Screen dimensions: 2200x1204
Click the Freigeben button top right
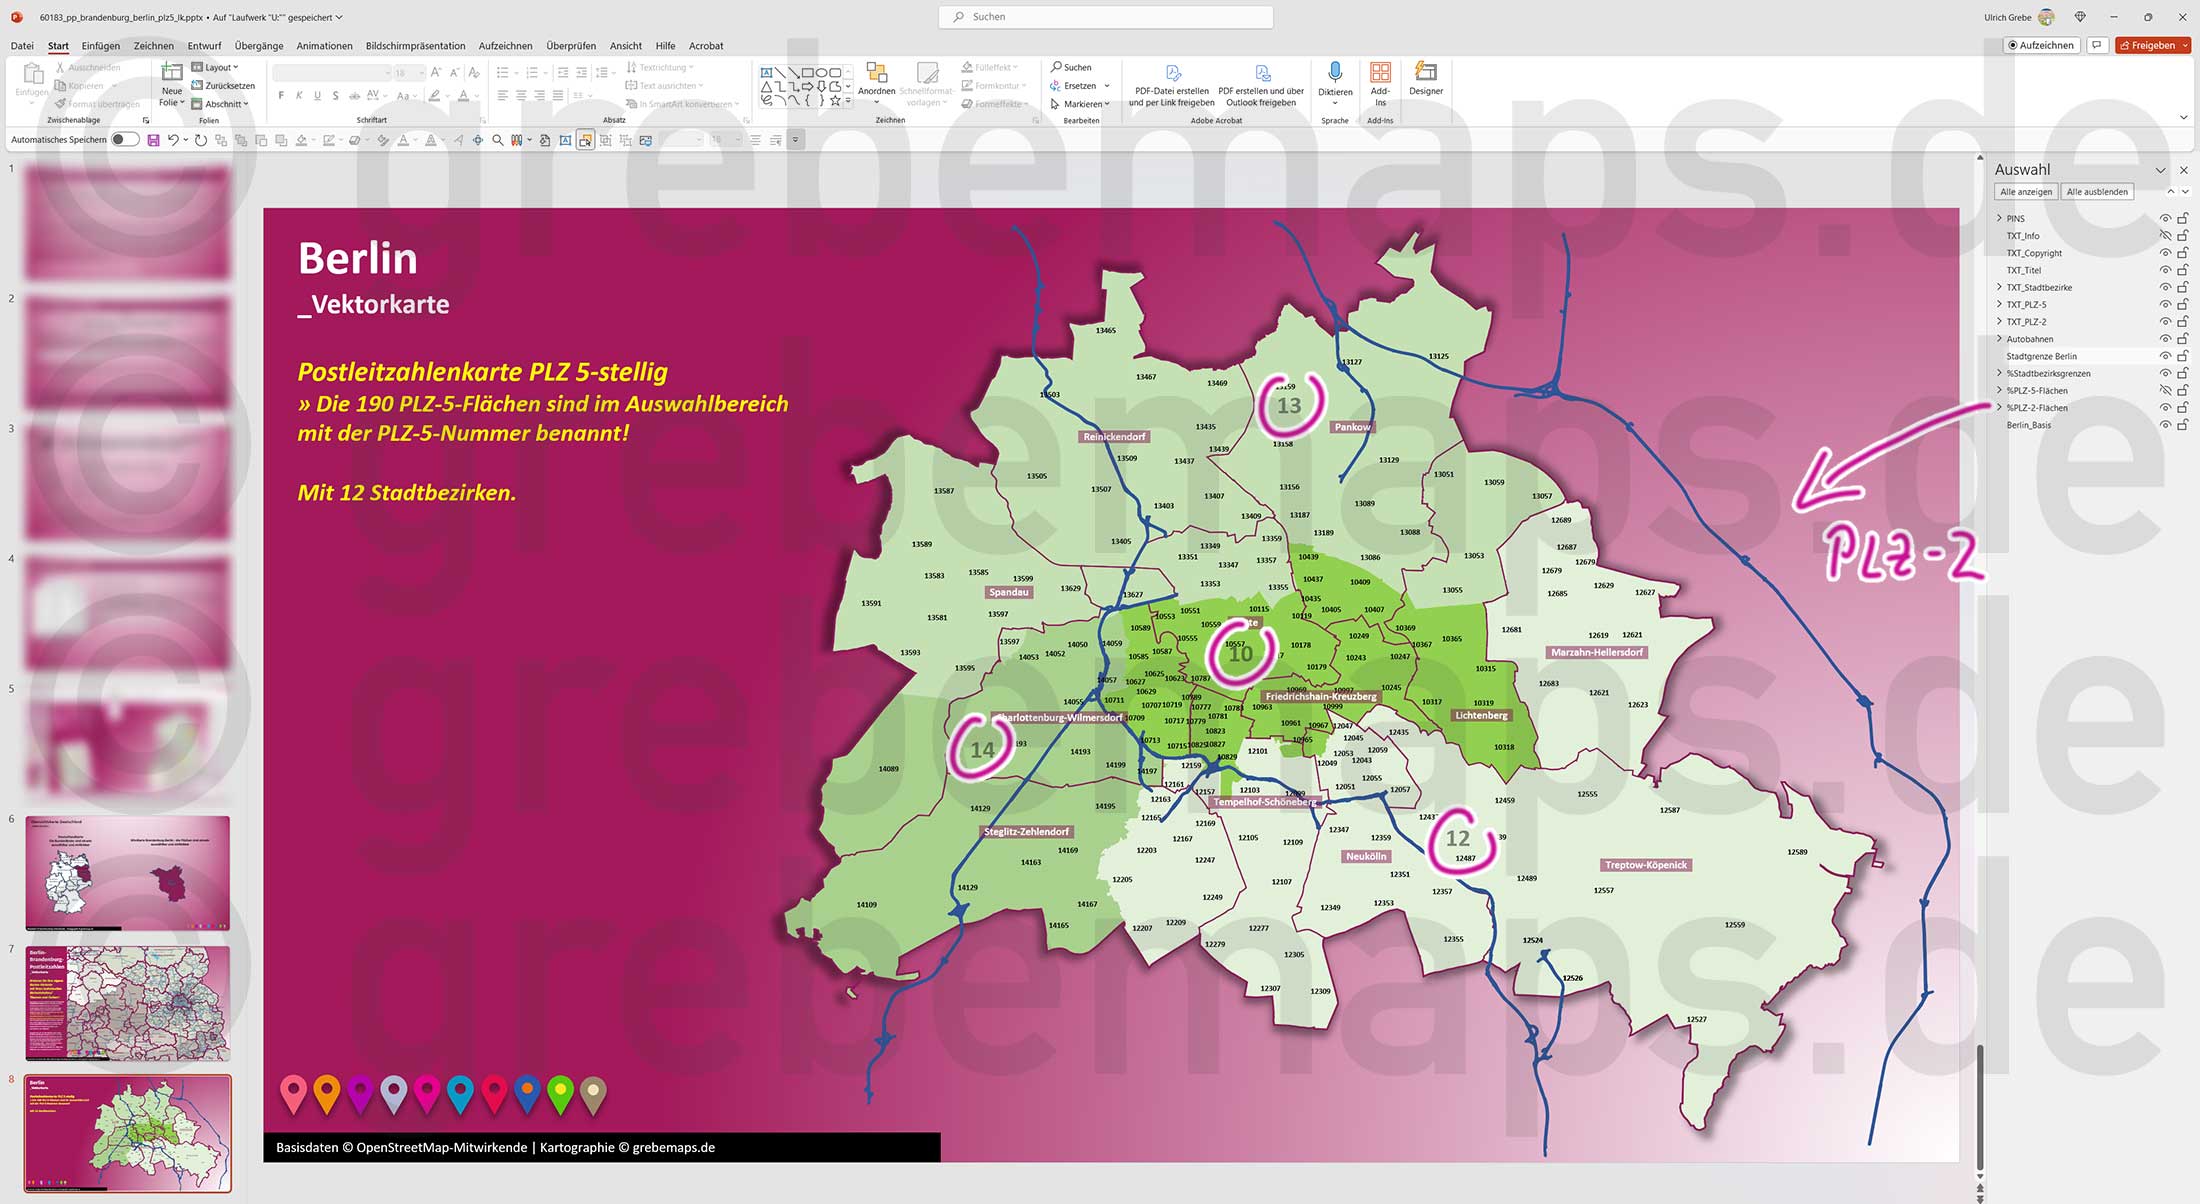tap(2152, 45)
